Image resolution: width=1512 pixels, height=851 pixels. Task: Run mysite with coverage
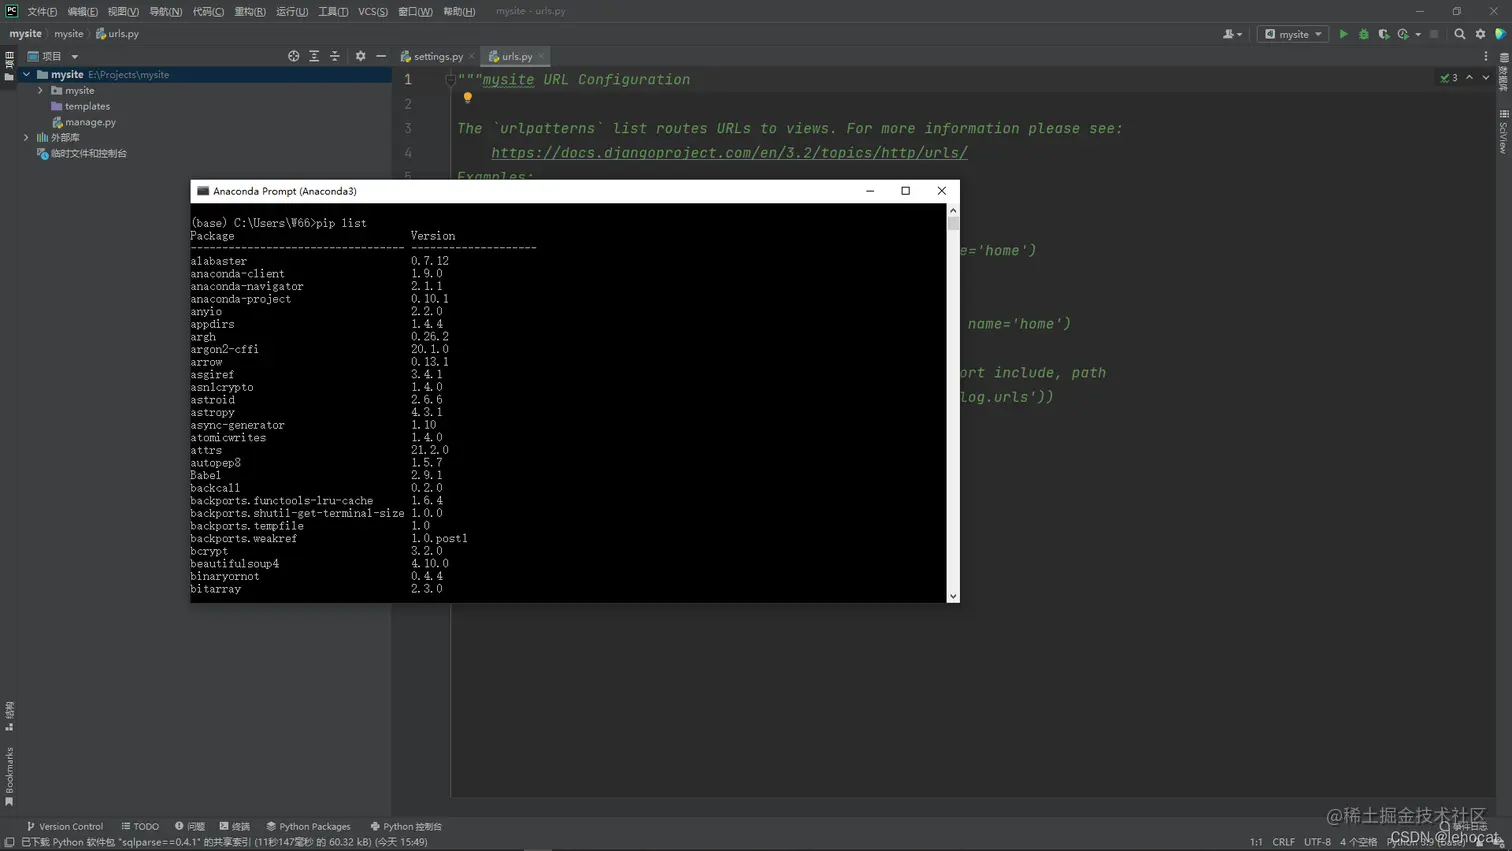click(1383, 34)
